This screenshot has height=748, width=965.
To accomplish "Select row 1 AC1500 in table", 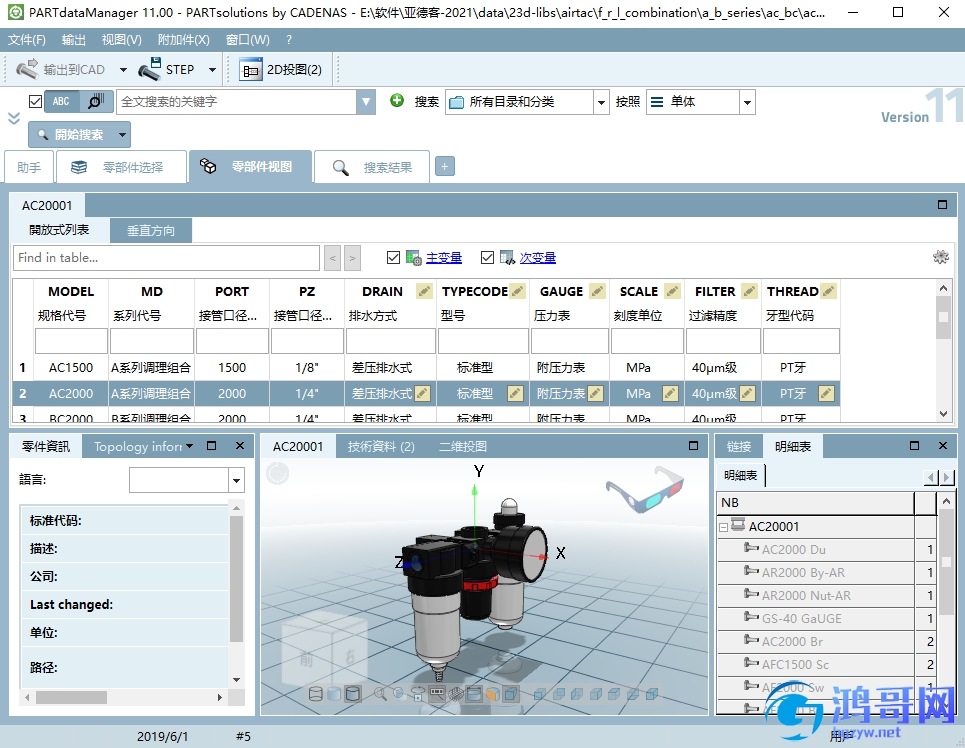I will point(426,368).
